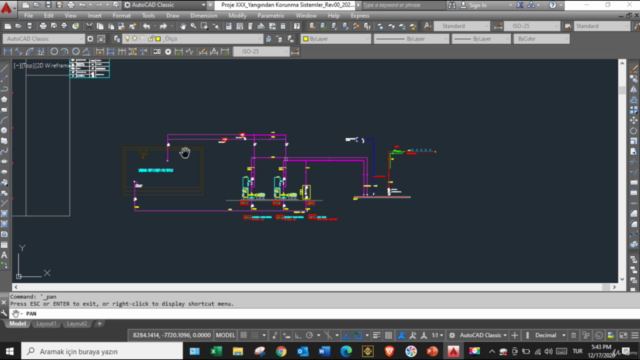640x360 pixels.
Task: Switch to the Layout1 tab
Action: (46, 324)
